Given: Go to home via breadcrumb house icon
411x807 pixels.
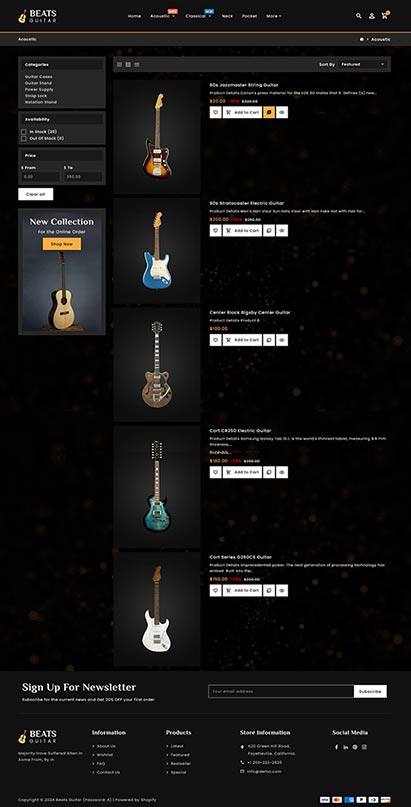Looking at the screenshot, I should point(362,39).
